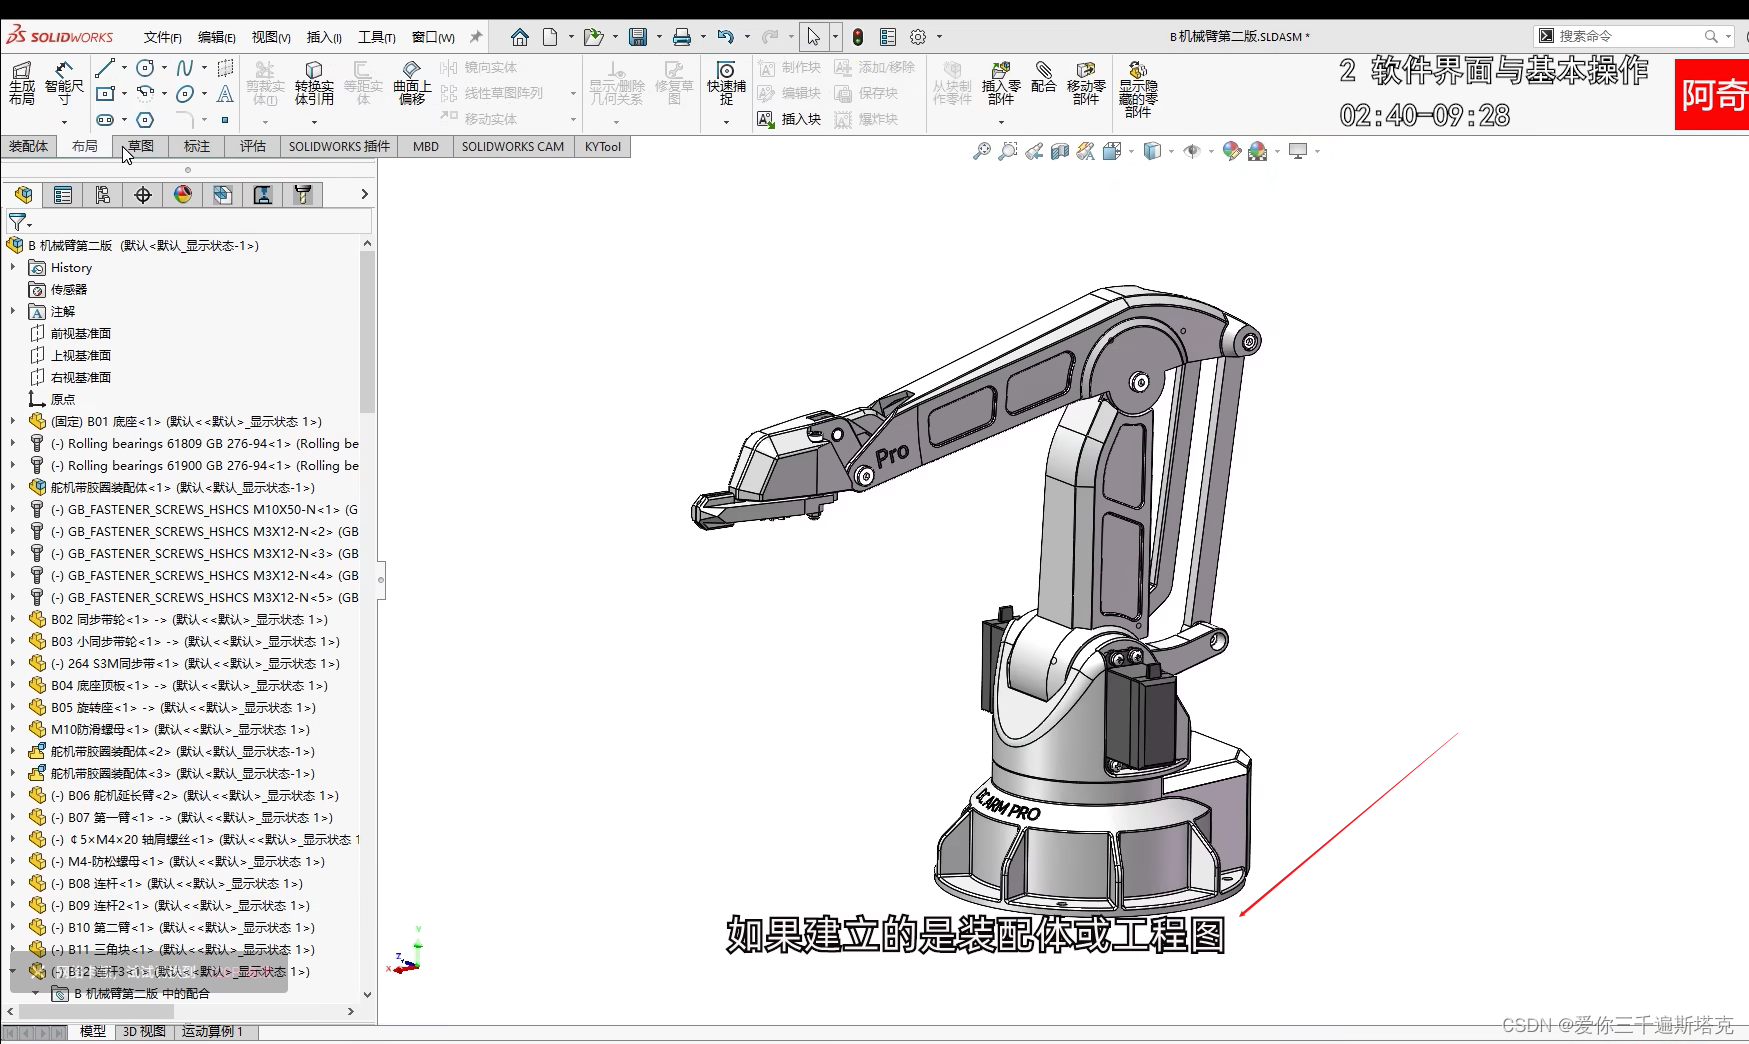The width and height of the screenshot is (1749, 1044).
Task: Switch to the 装配体 ribbon tab
Action: click(x=28, y=146)
